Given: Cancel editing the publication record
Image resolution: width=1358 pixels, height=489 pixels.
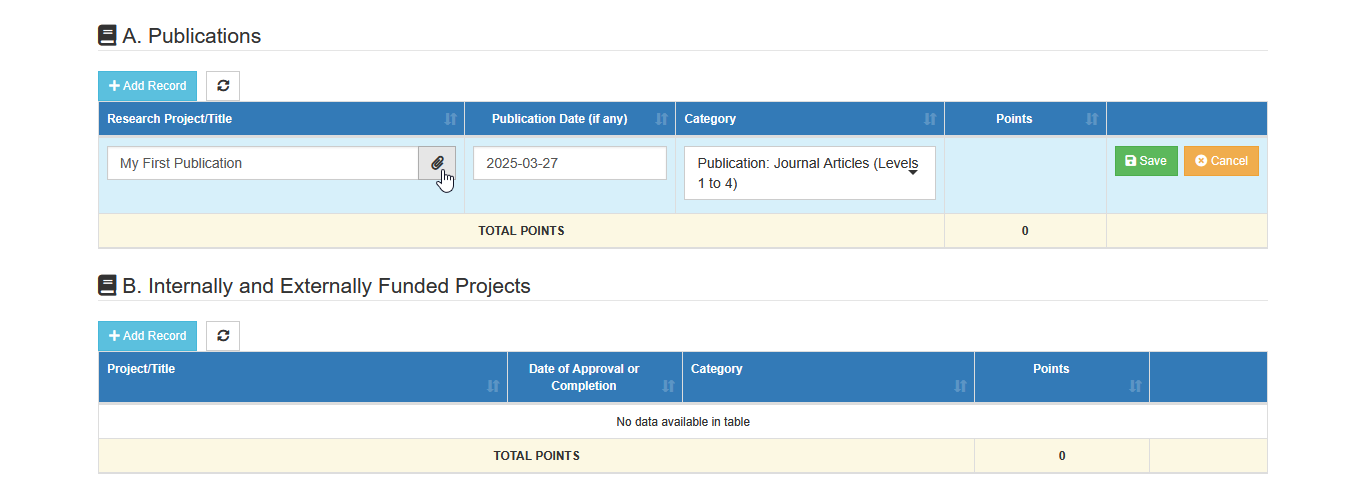Looking at the screenshot, I should (x=1221, y=161).
